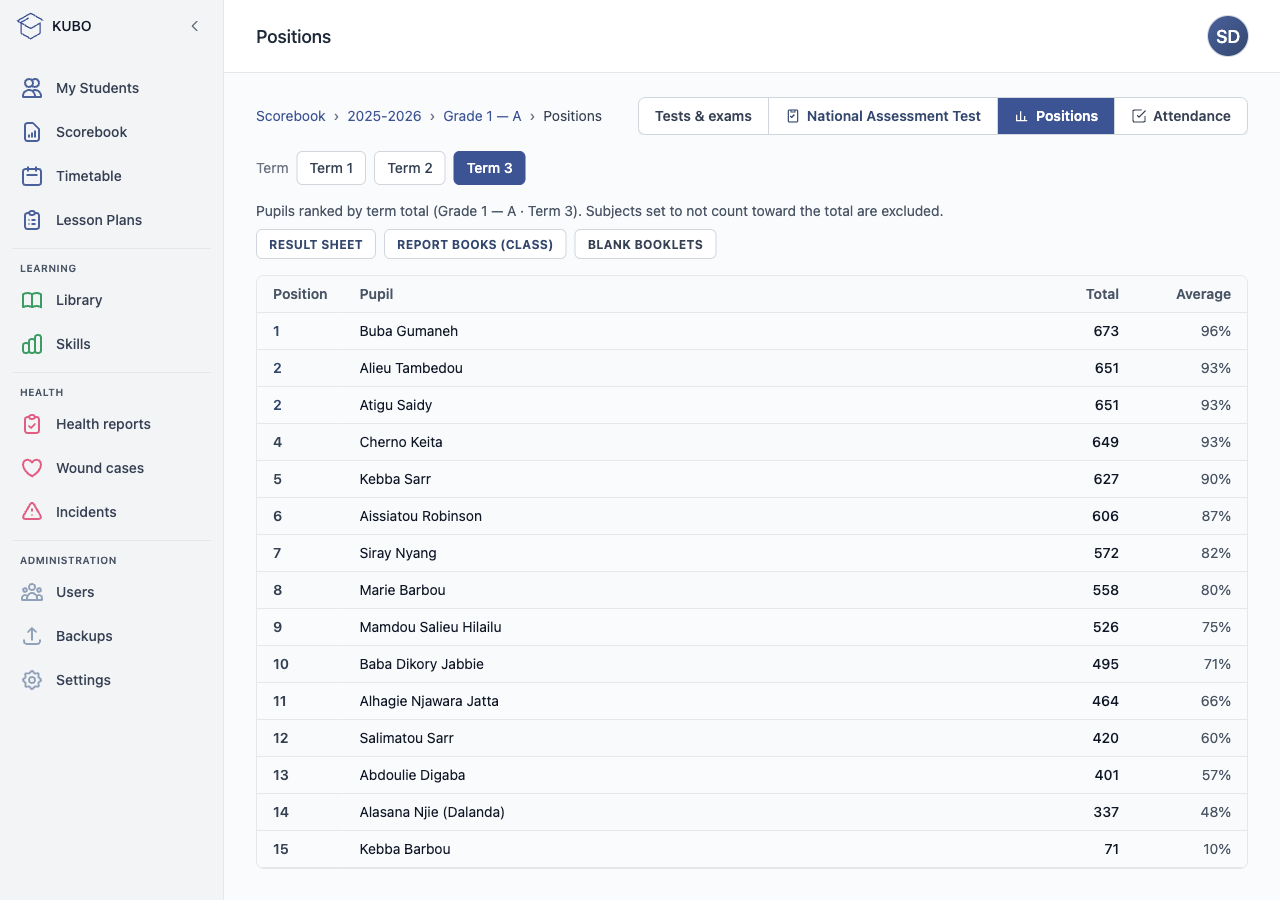Switch to the Attendance tab

tap(1181, 116)
